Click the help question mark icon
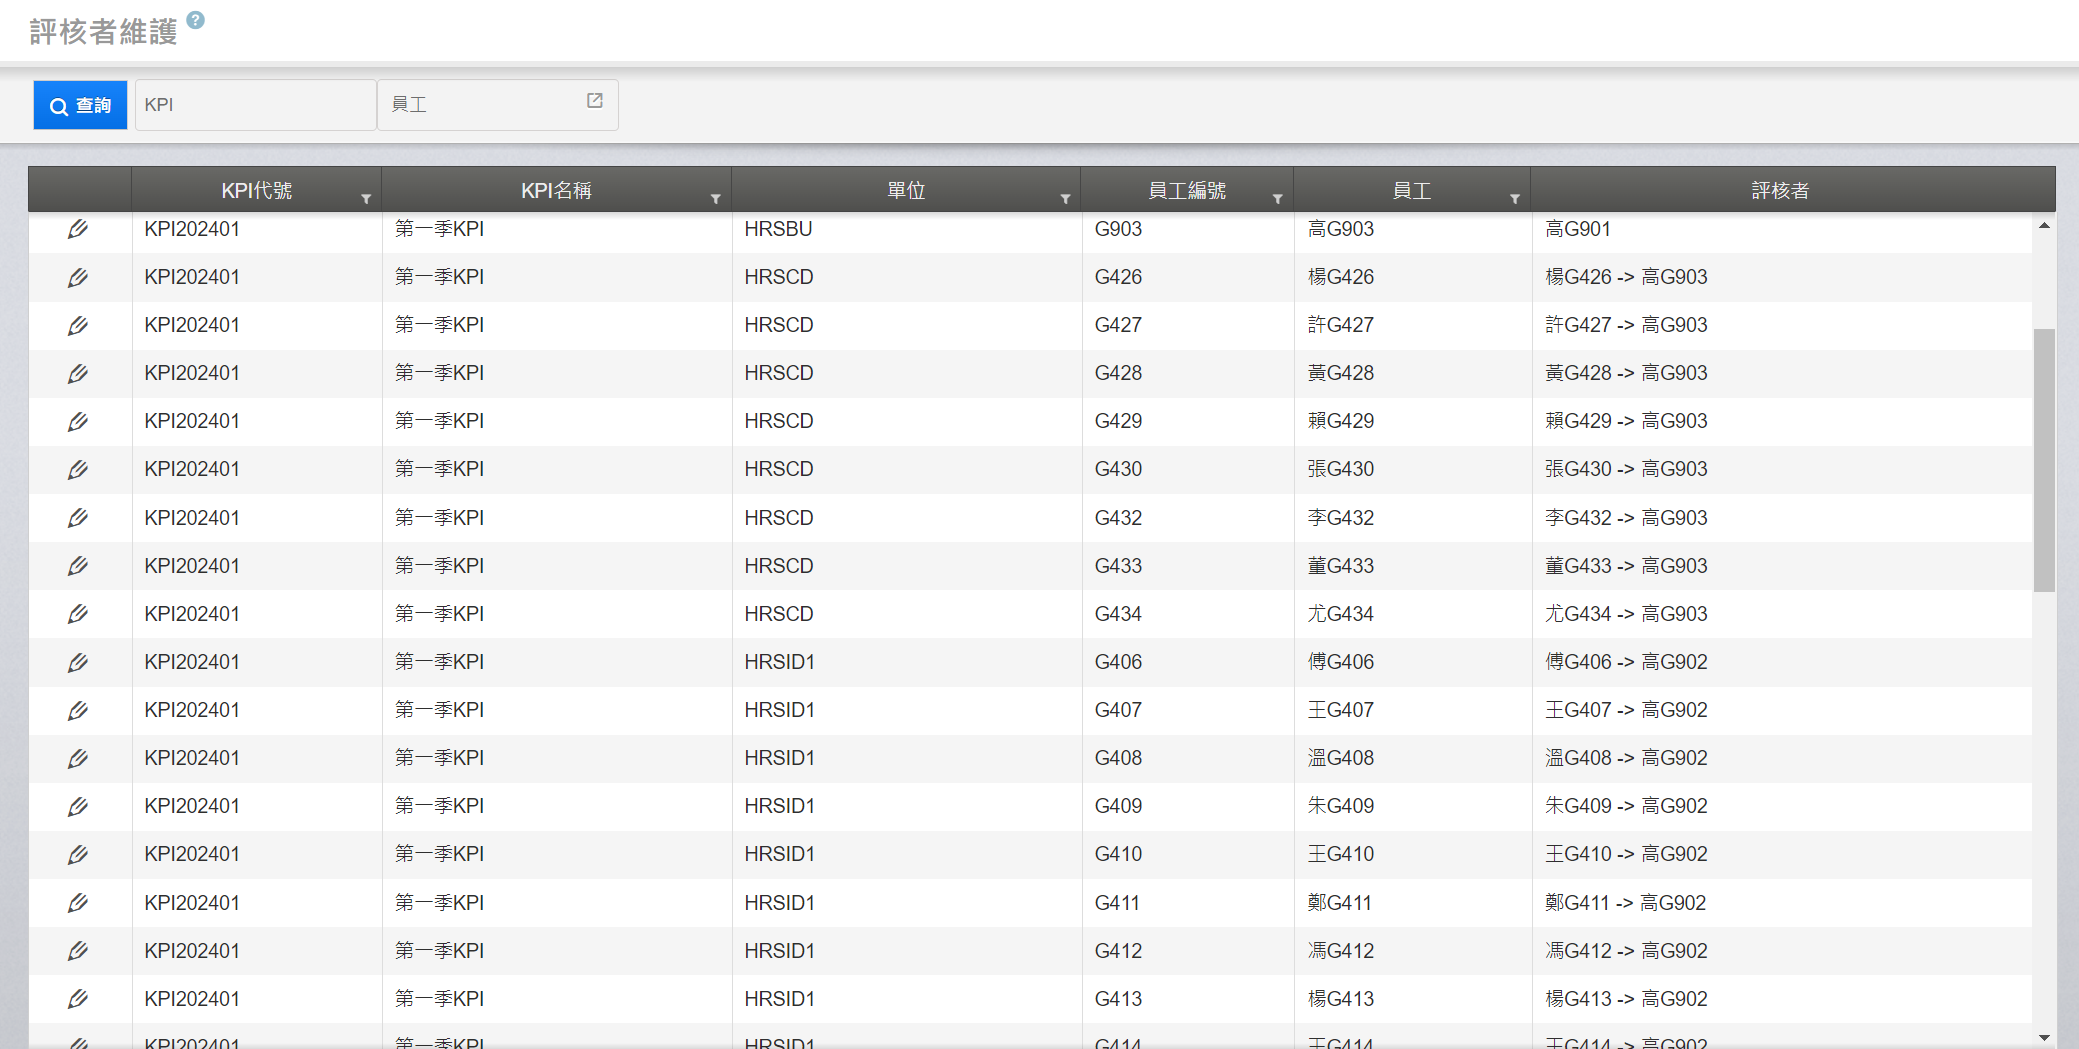The image size is (2079, 1049). click(196, 20)
